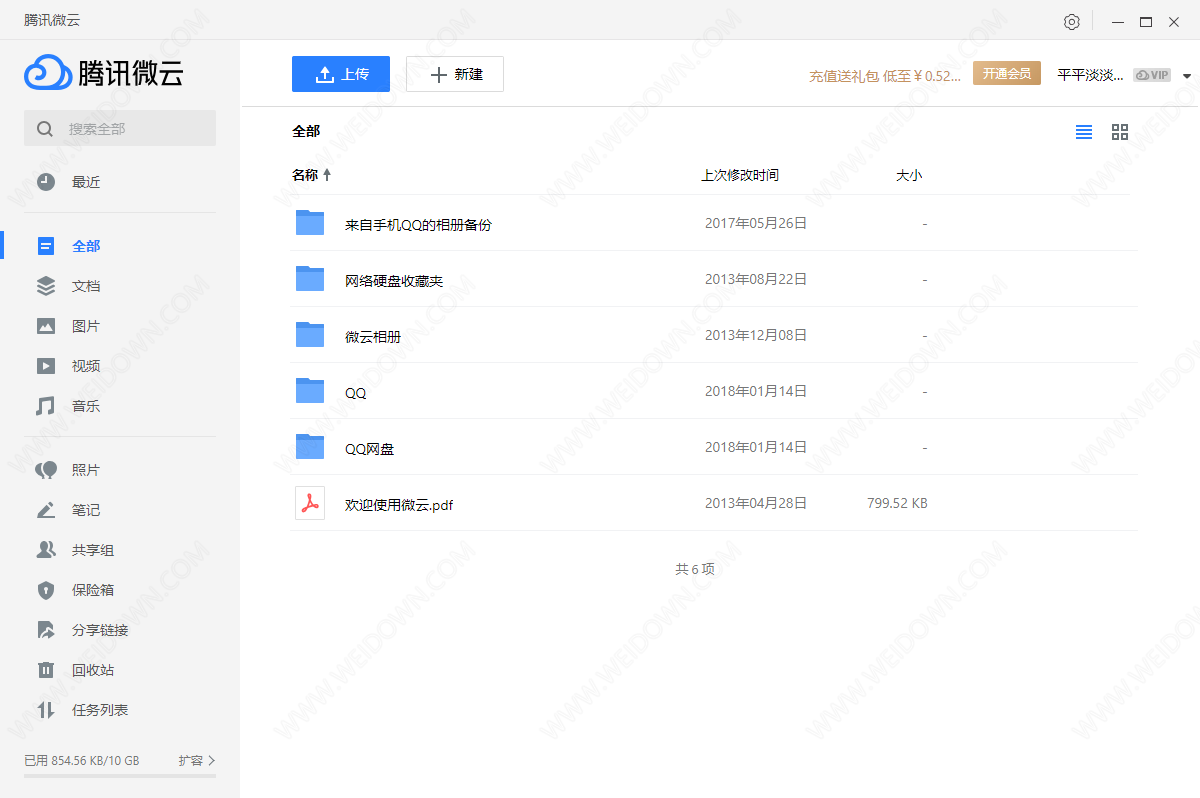Open 音乐 note icon in sidebar

[x=46, y=406]
